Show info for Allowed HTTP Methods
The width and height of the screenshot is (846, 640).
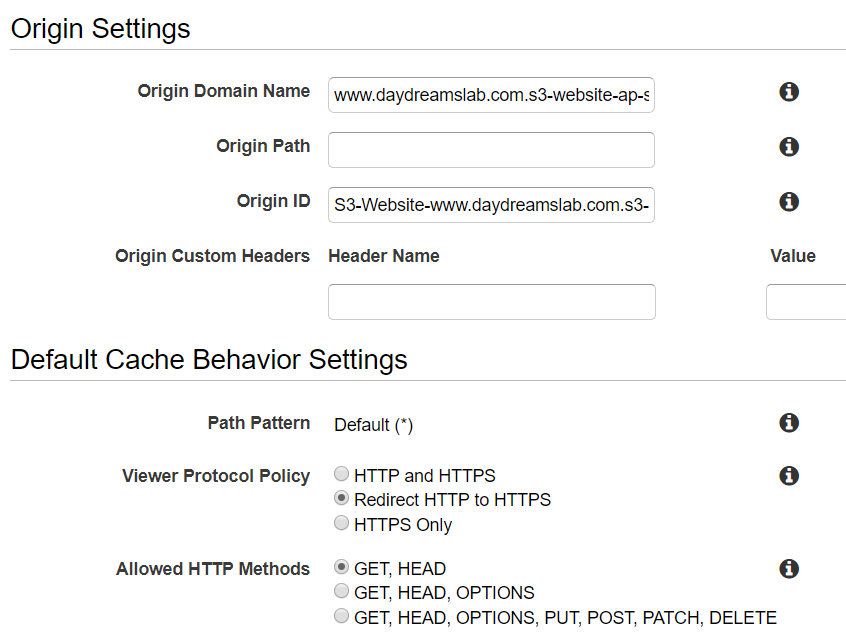pyautogui.click(x=789, y=569)
